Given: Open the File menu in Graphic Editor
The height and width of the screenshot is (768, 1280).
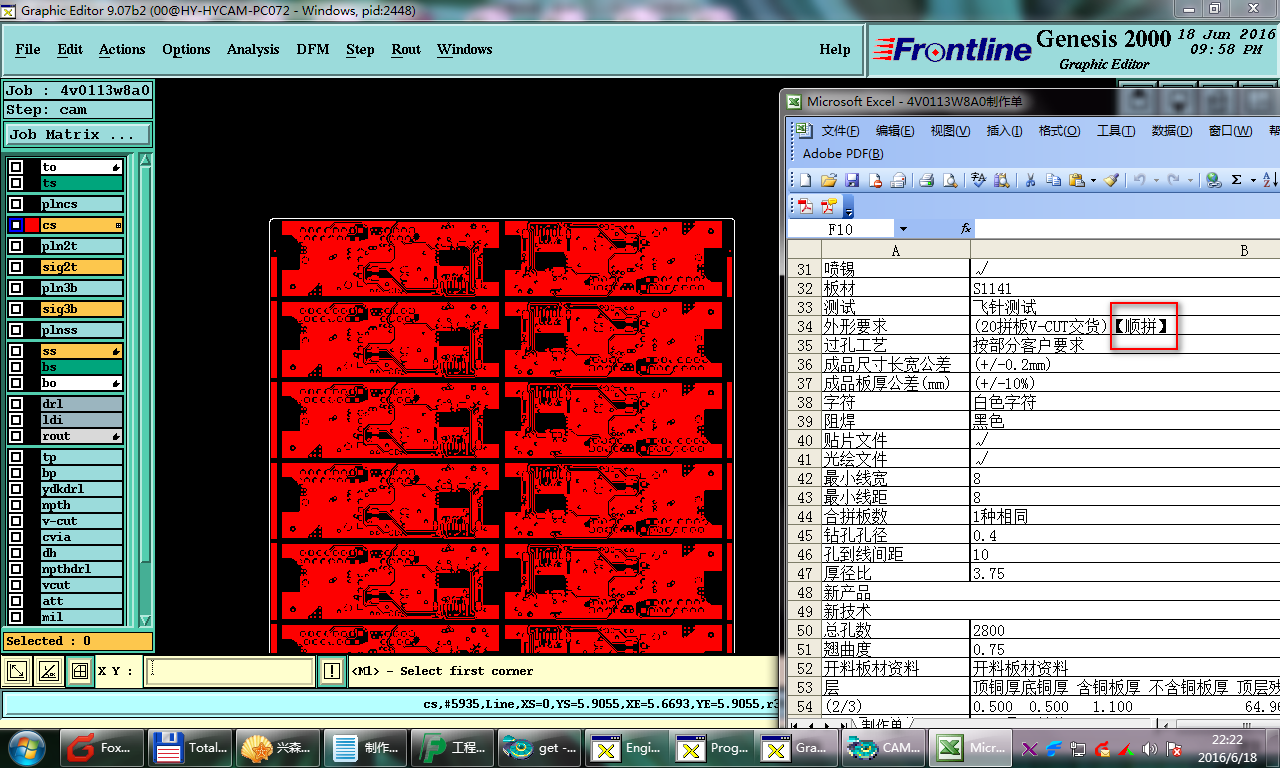Looking at the screenshot, I should pos(28,49).
